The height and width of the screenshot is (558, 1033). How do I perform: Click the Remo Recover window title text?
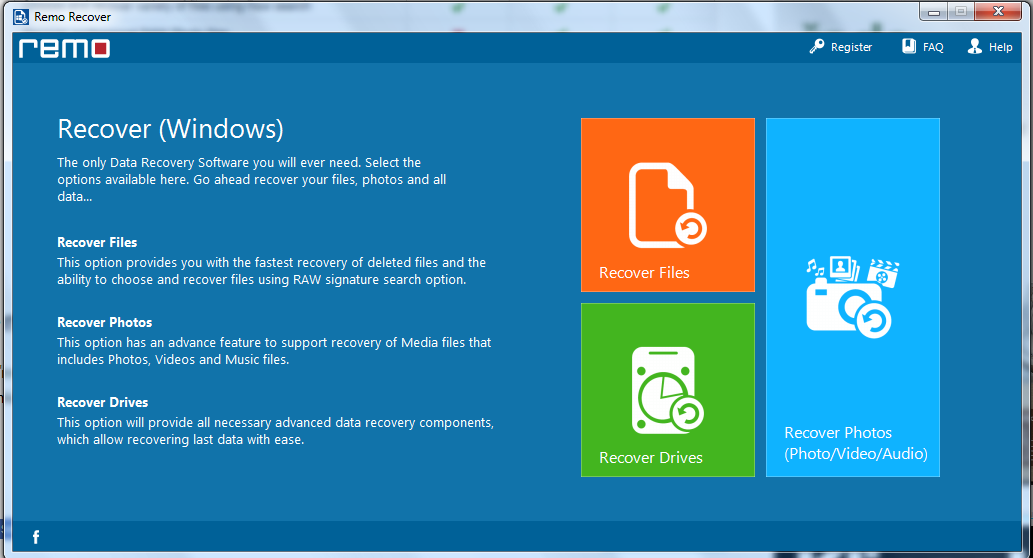[x=72, y=17]
